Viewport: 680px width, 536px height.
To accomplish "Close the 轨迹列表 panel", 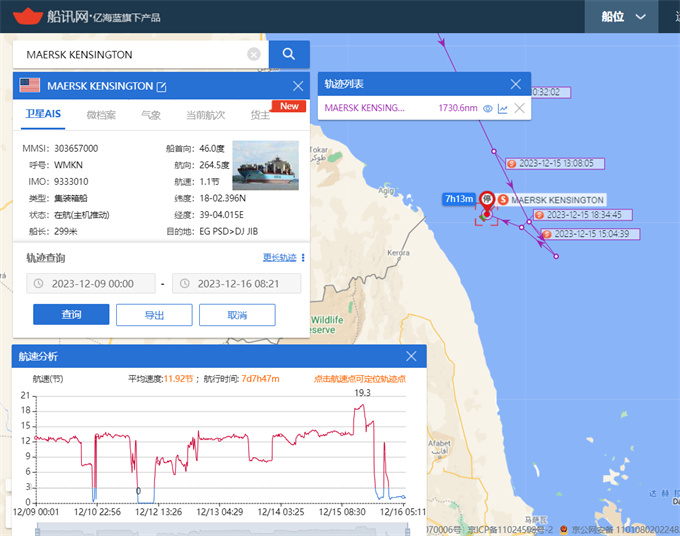I will (516, 85).
